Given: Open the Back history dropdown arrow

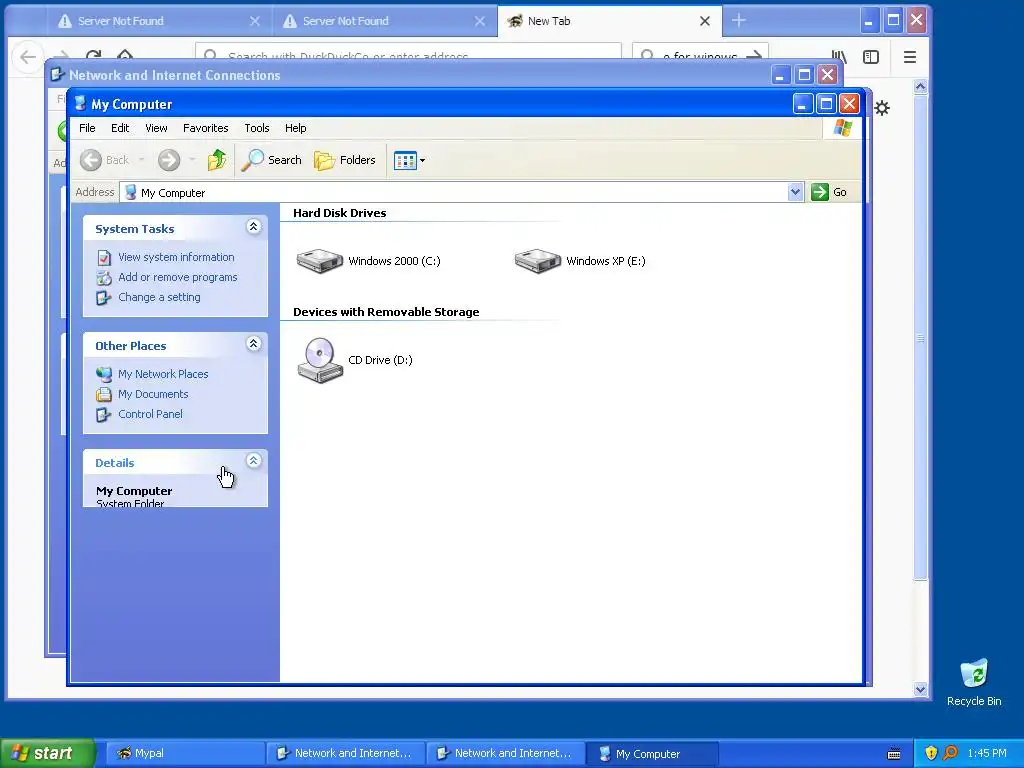Looking at the screenshot, I should coord(141,160).
